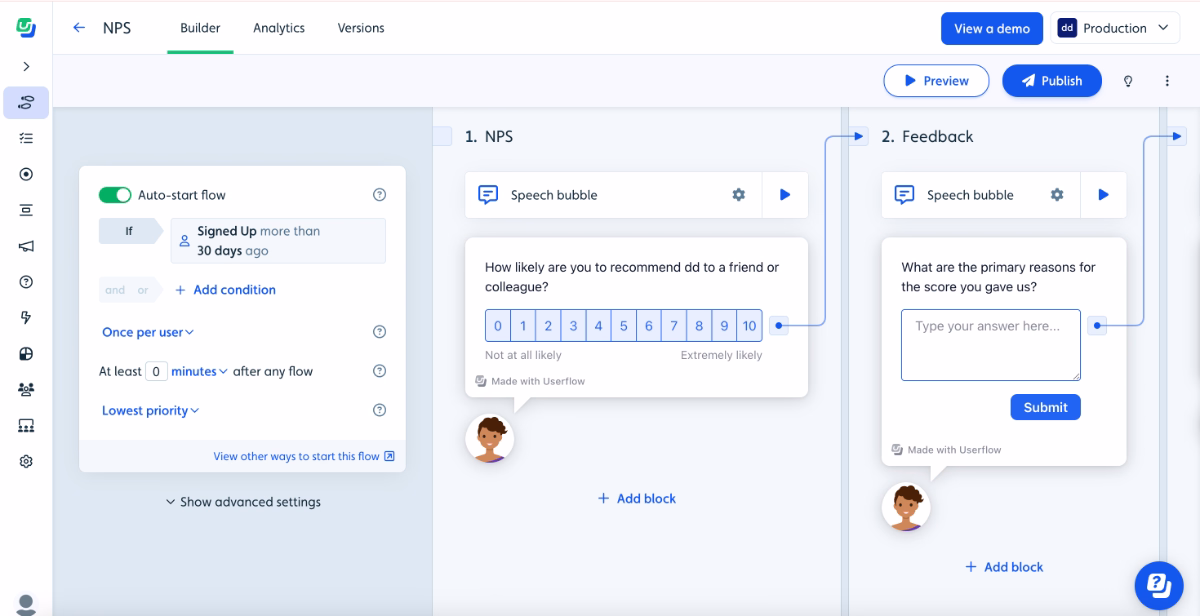
Task: Switch to the Analytics tab
Action: 278,28
